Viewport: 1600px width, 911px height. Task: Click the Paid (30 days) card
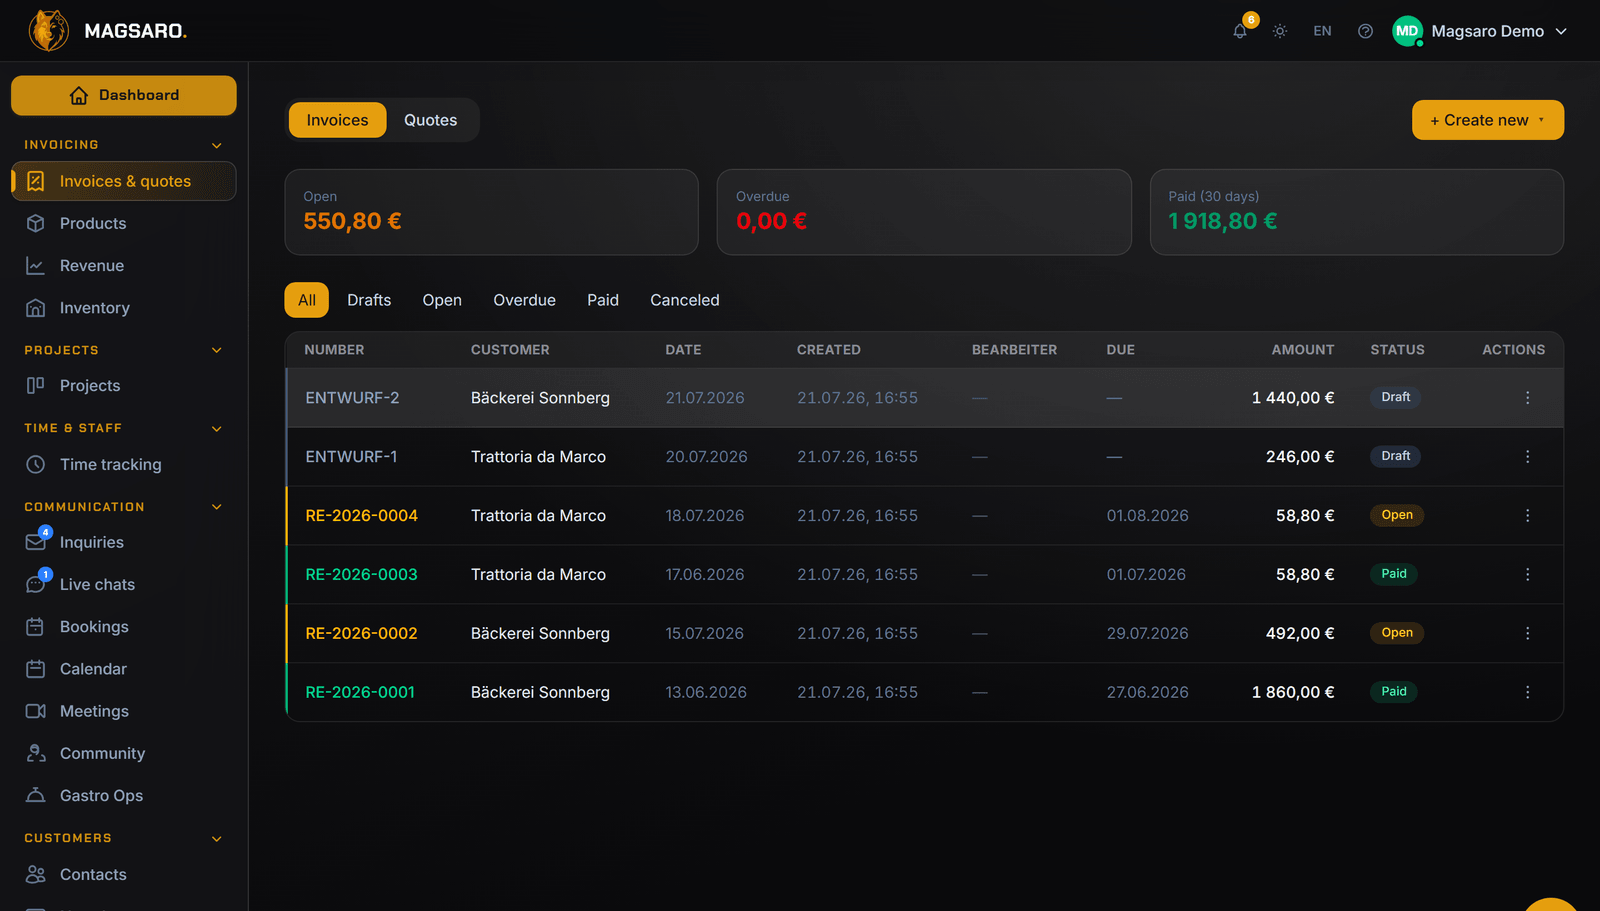pyautogui.click(x=1357, y=212)
